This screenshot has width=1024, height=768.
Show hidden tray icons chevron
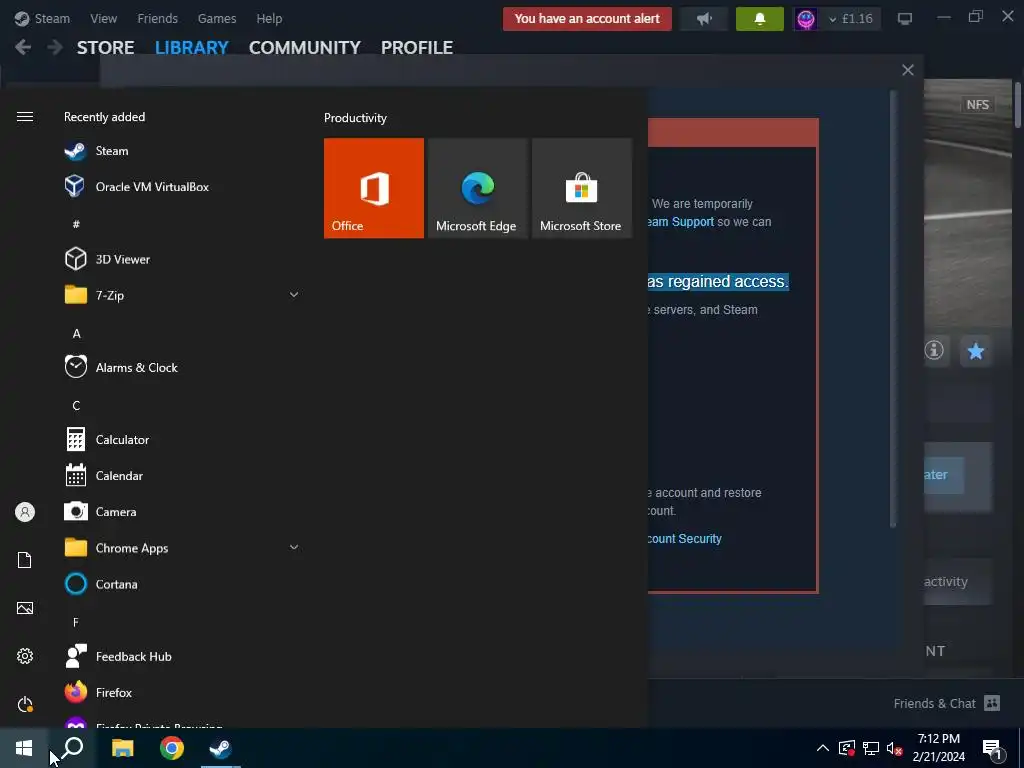[x=823, y=748]
